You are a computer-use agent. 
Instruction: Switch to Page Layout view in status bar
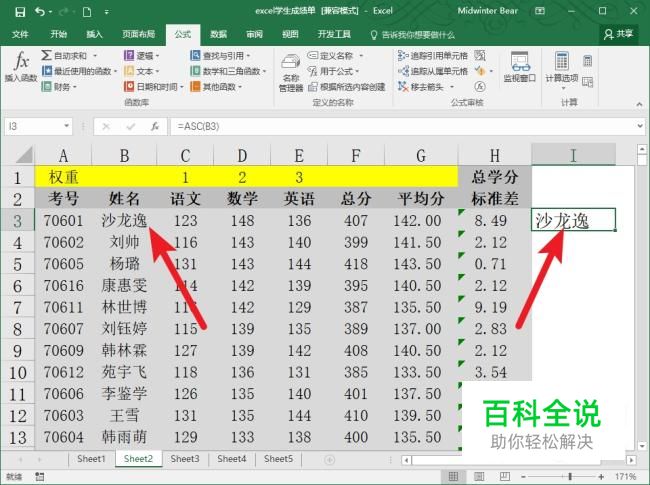479,476
